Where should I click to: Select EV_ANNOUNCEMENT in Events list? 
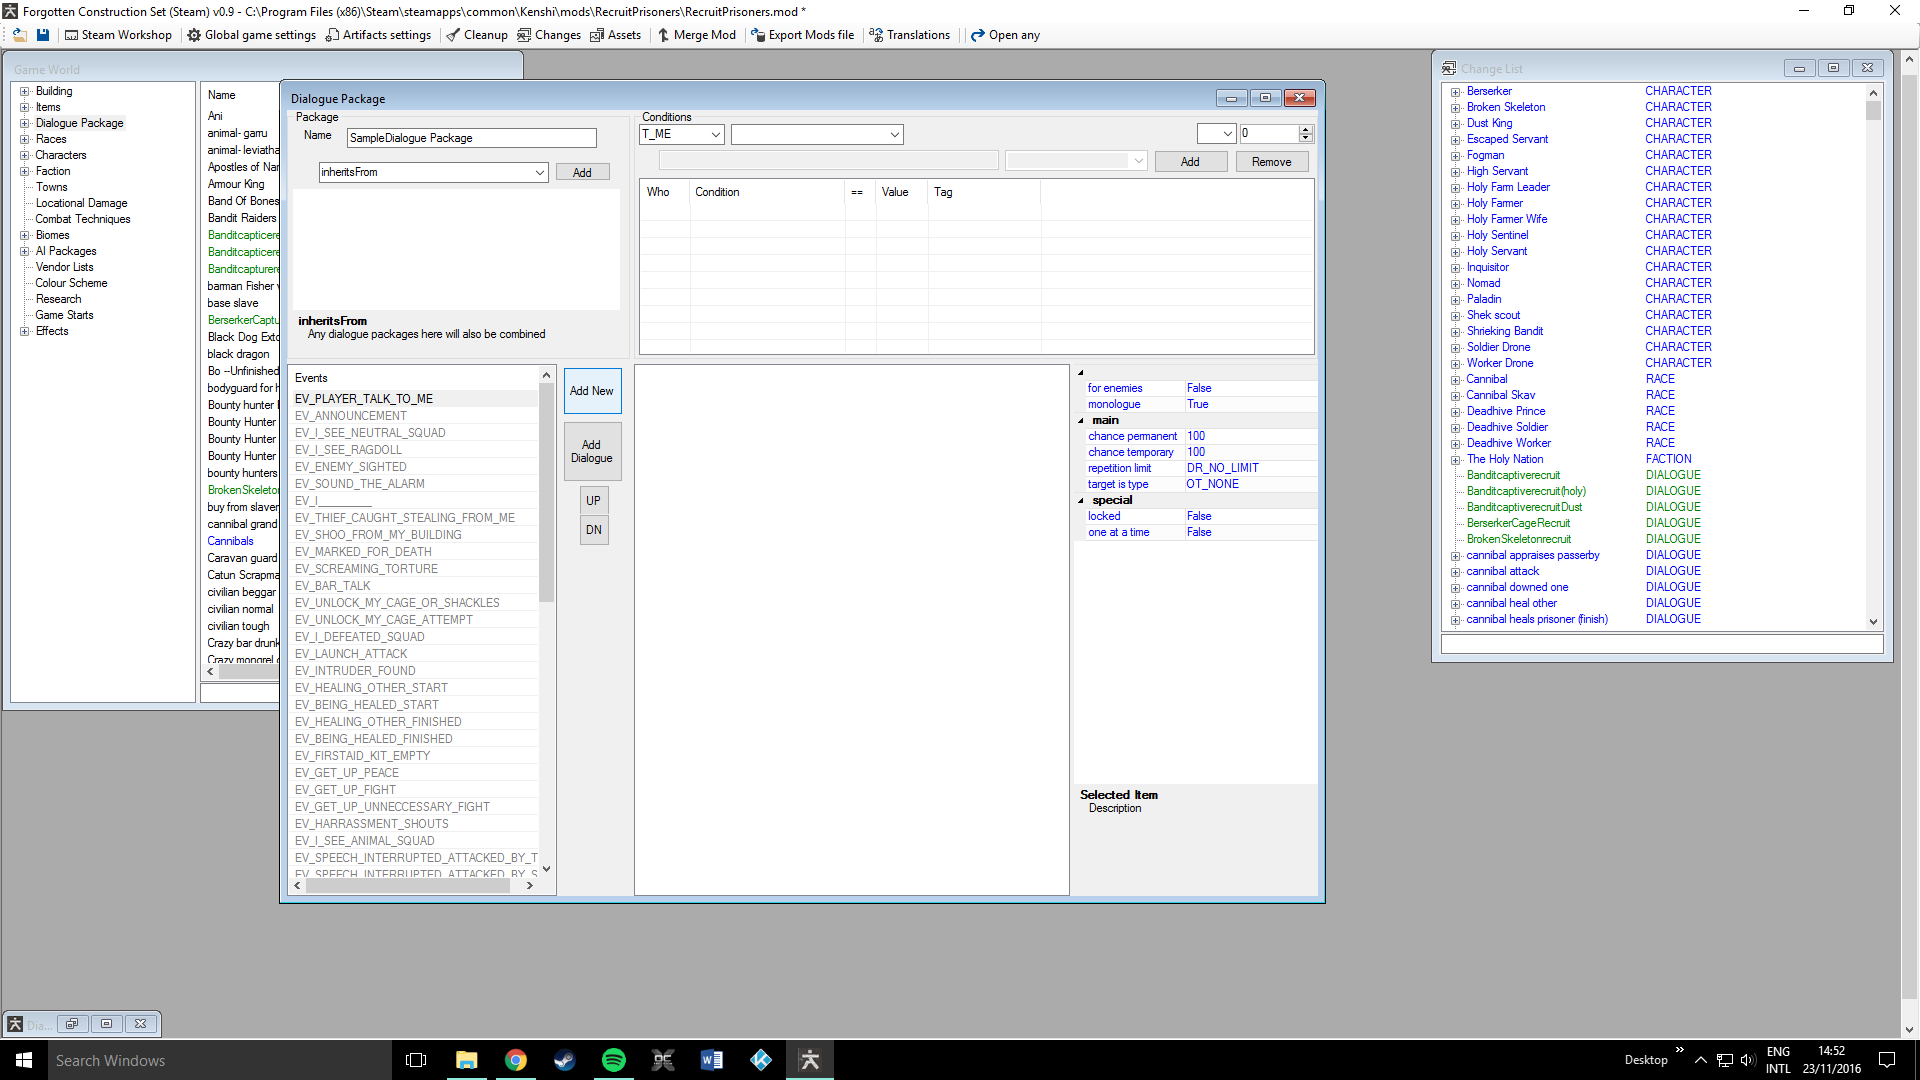tap(351, 416)
